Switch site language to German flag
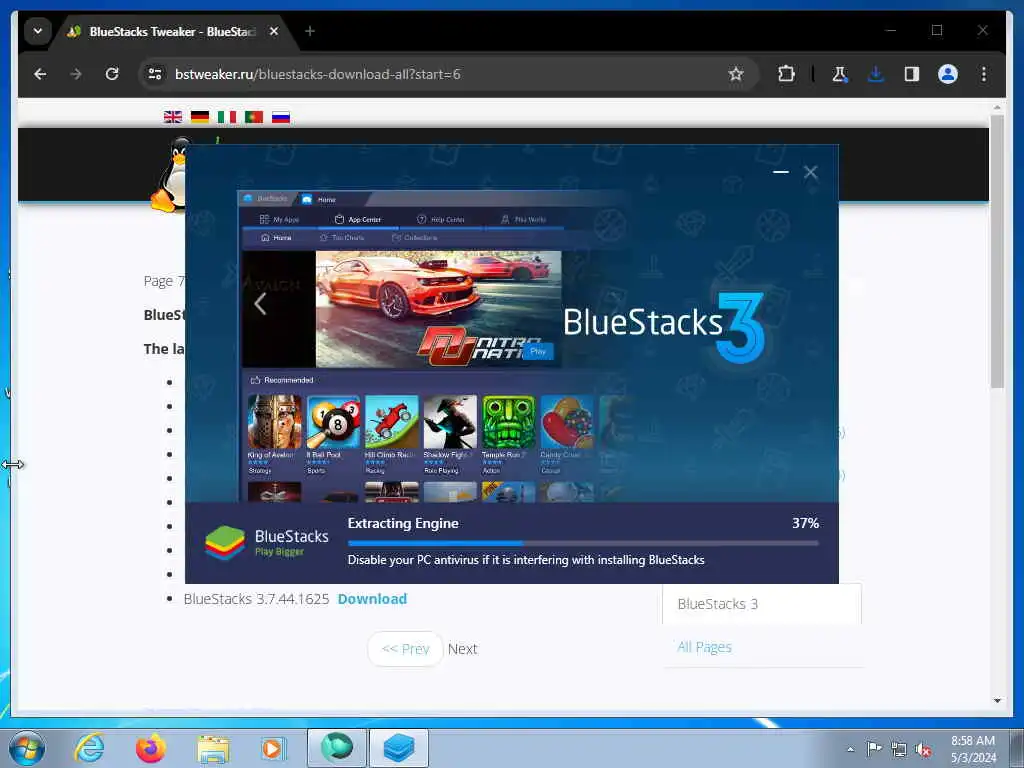This screenshot has height=768, width=1024. point(200,117)
